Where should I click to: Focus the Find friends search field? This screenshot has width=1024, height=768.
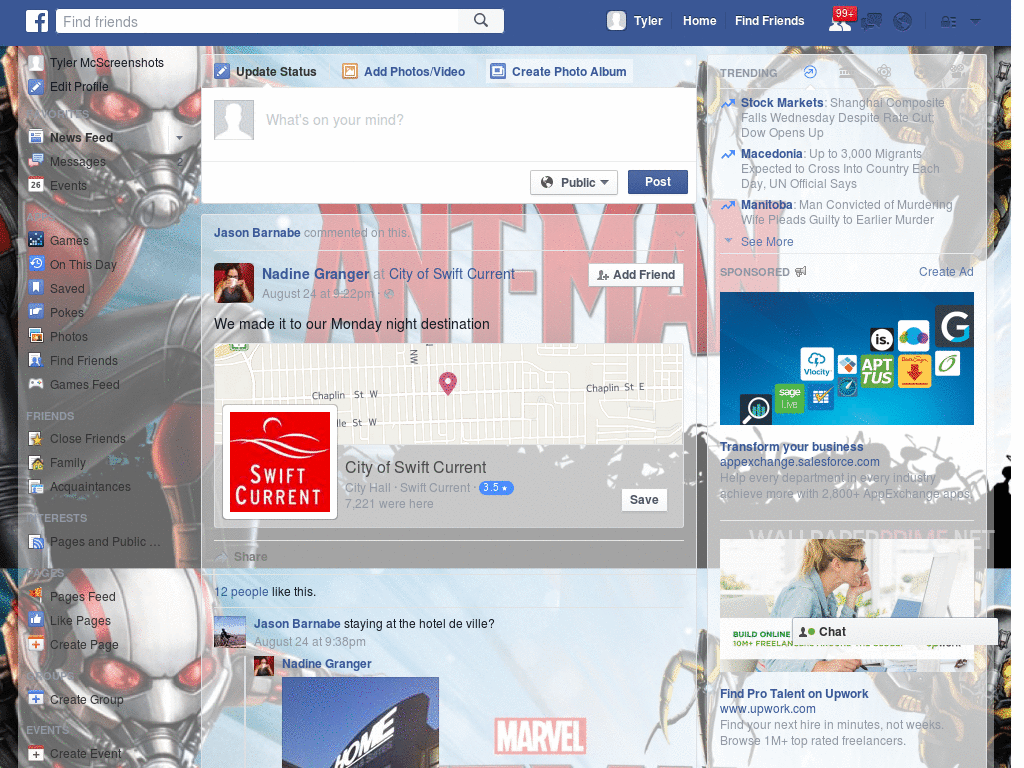coord(257,21)
